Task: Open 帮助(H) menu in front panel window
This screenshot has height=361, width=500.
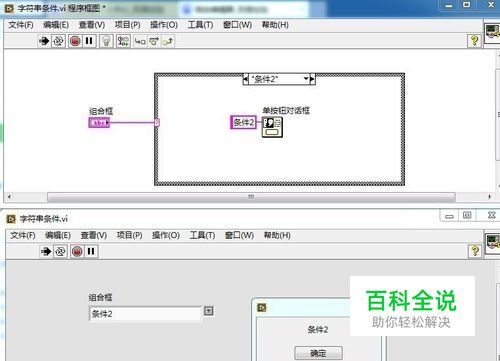Action: (277, 235)
